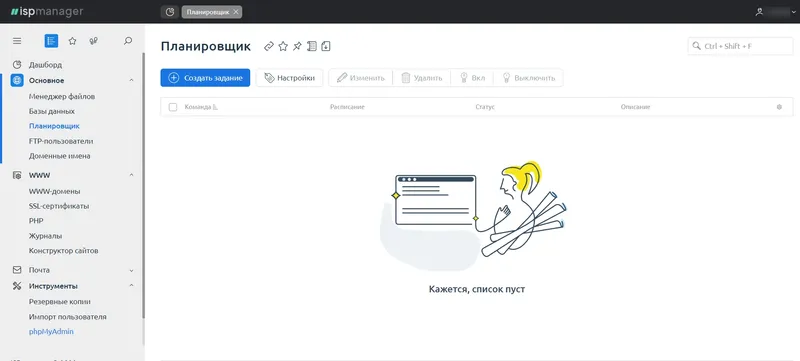
Task: Open Конструктор сайтов
Action: pyautogui.click(x=63, y=251)
